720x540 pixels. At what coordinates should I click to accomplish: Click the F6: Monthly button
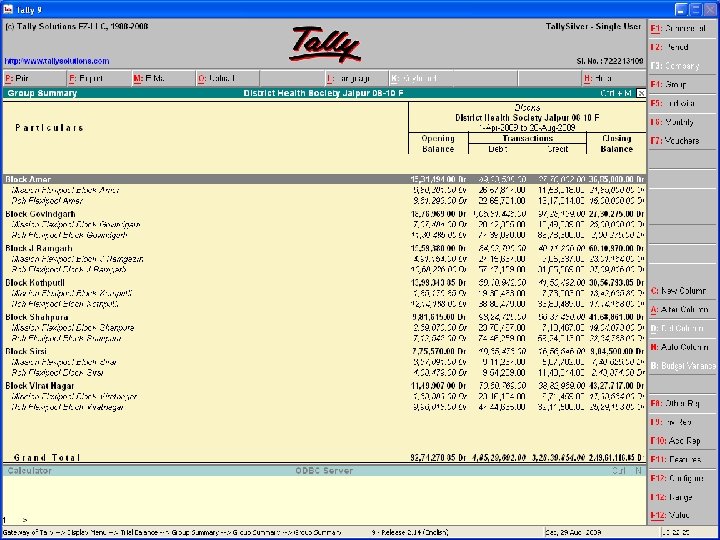point(683,122)
